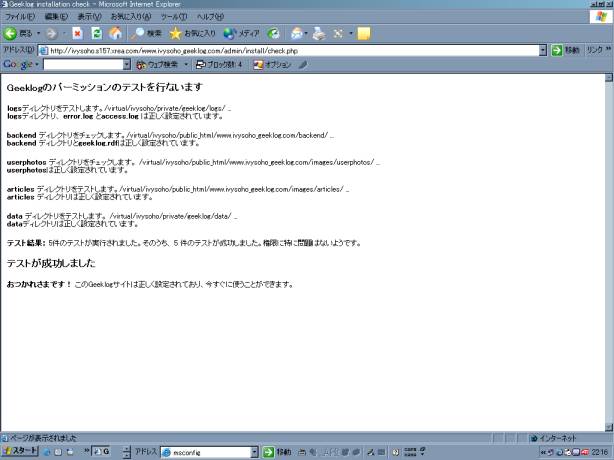Screen dimensions: 614x460
Task: Click the Print icon
Action: (319, 34)
